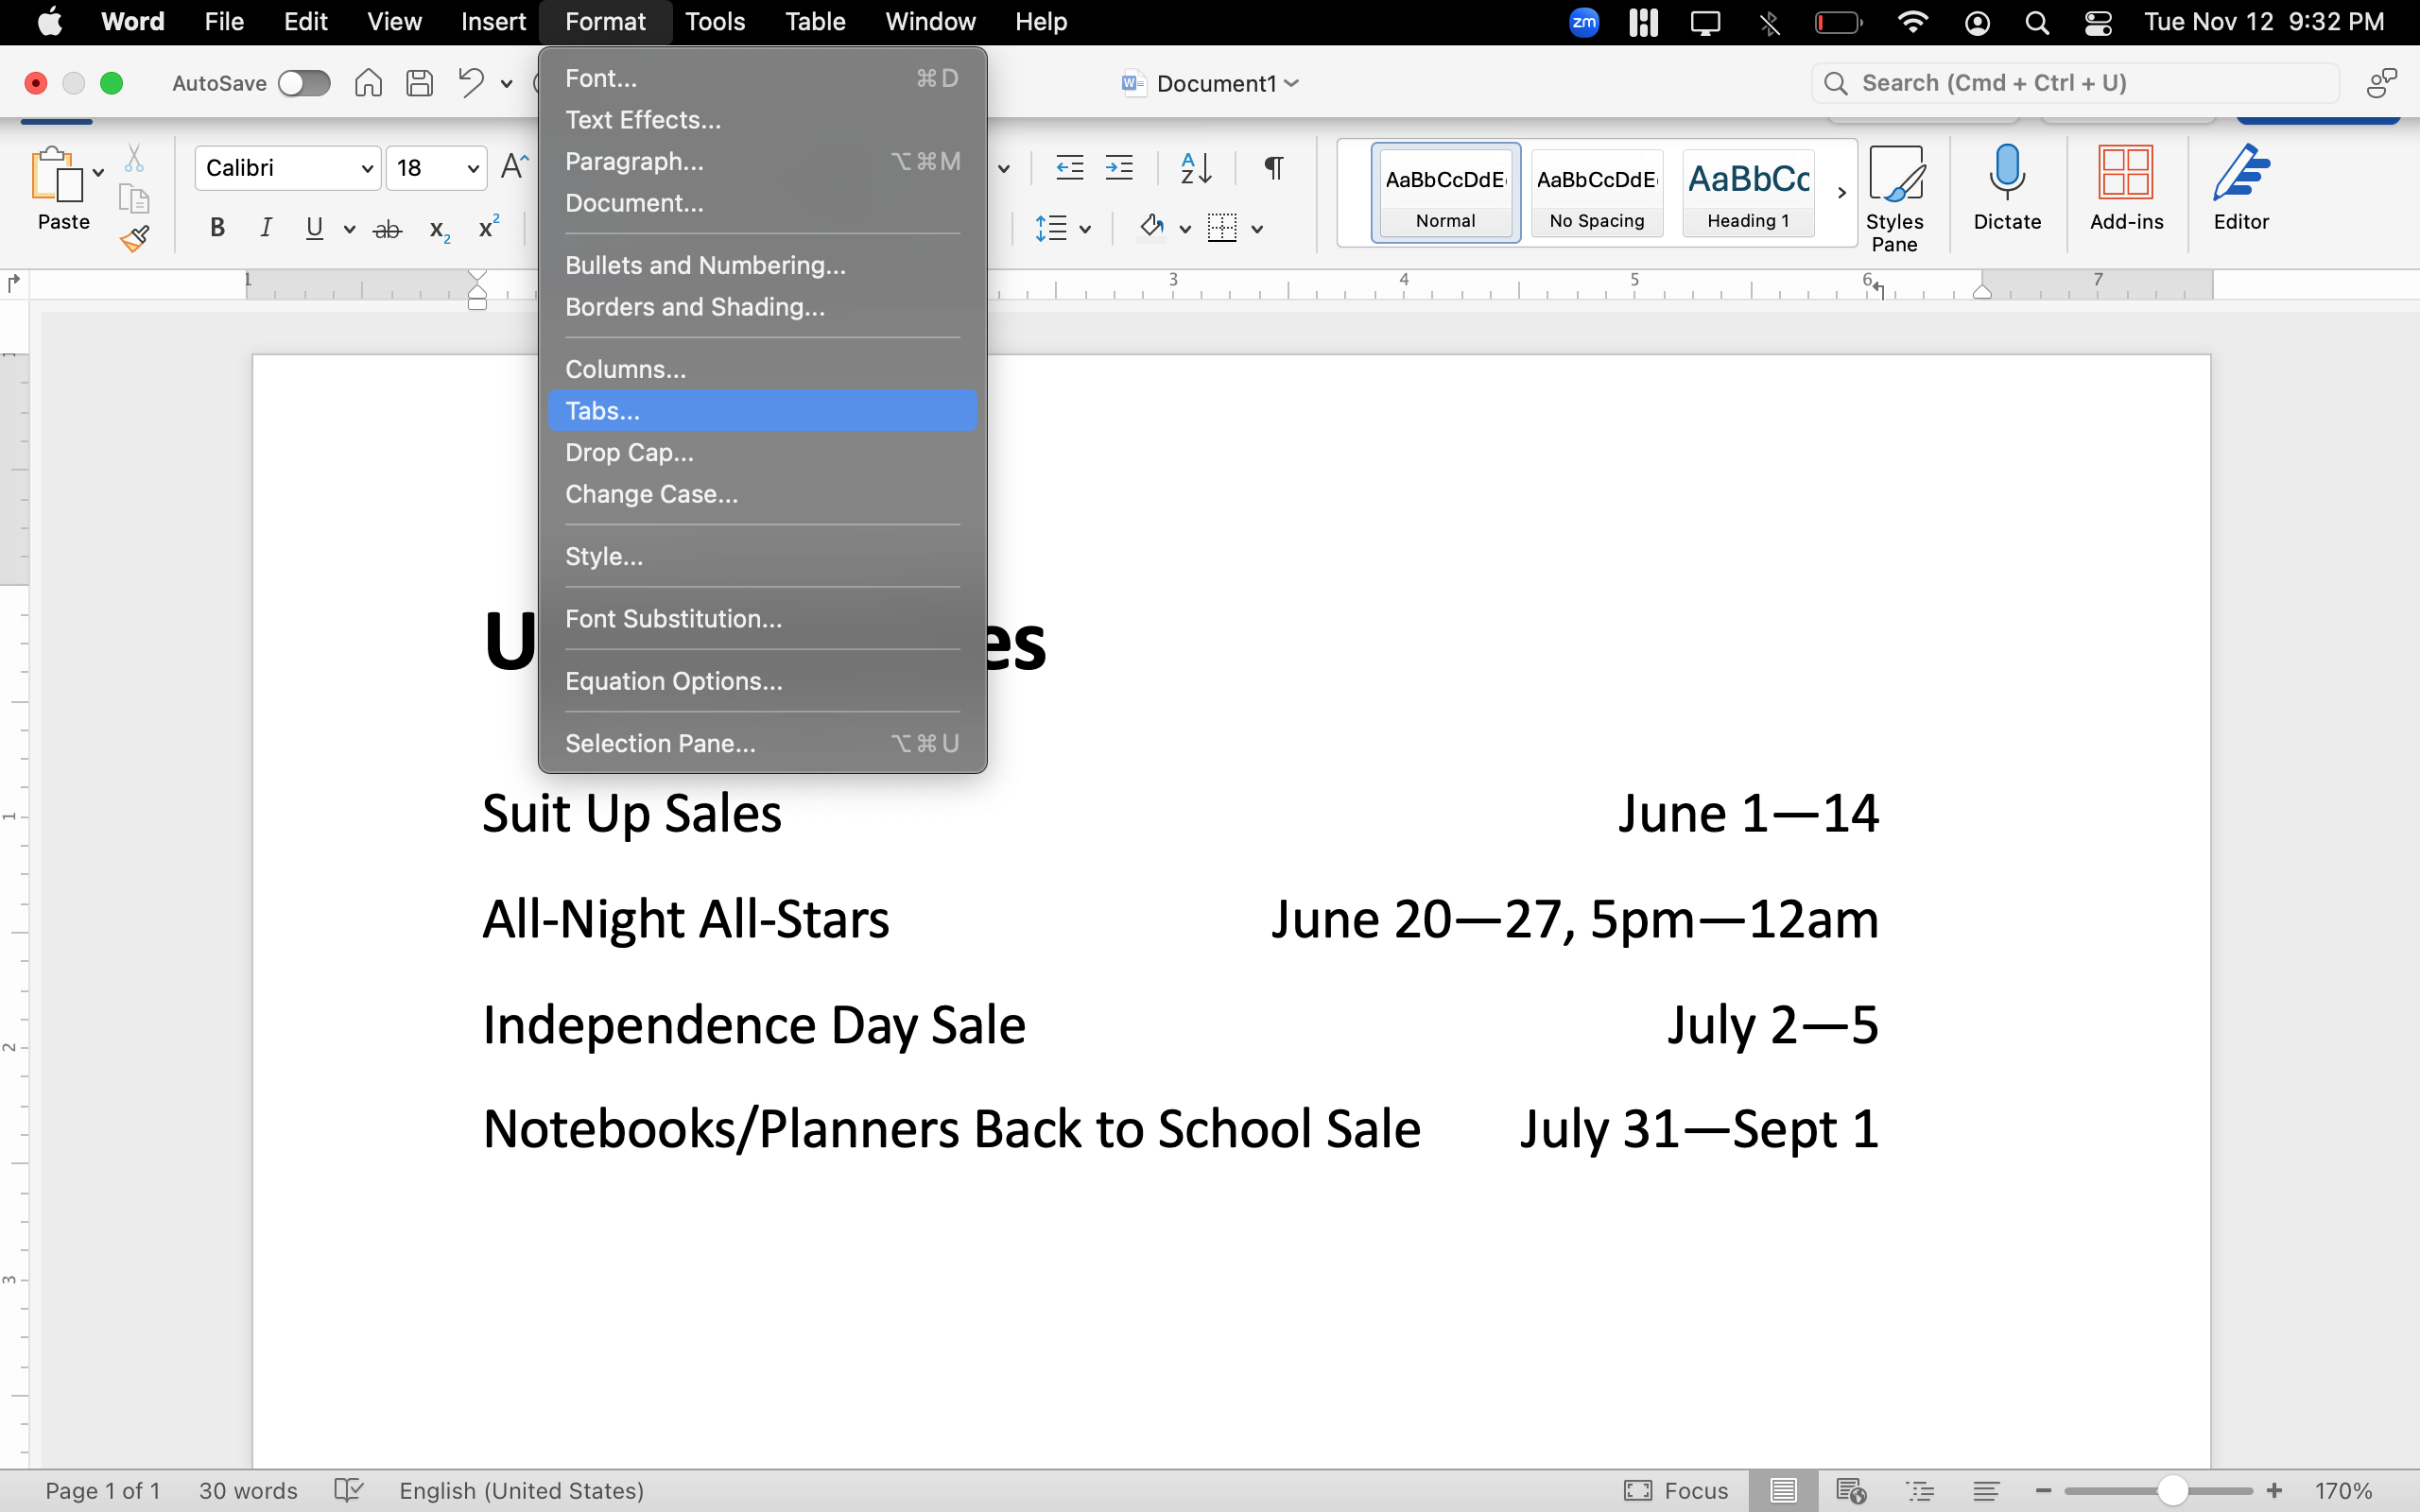The height and width of the screenshot is (1512, 2420).
Task: Click the Undo arrow
Action: [x=471, y=83]
